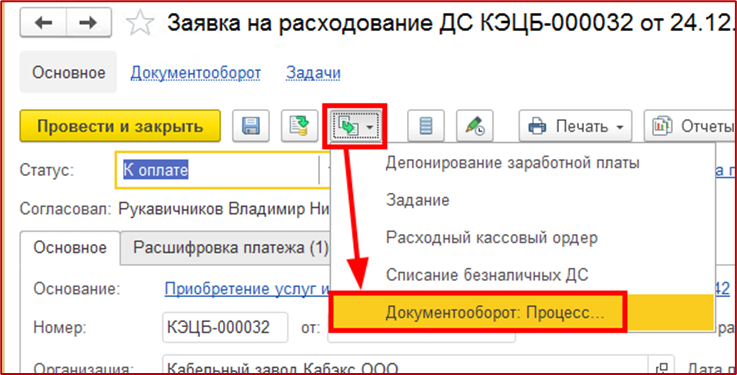
Task: Click the pencil with clock icon
Action: pyautogui.click(x=475, y=126)
